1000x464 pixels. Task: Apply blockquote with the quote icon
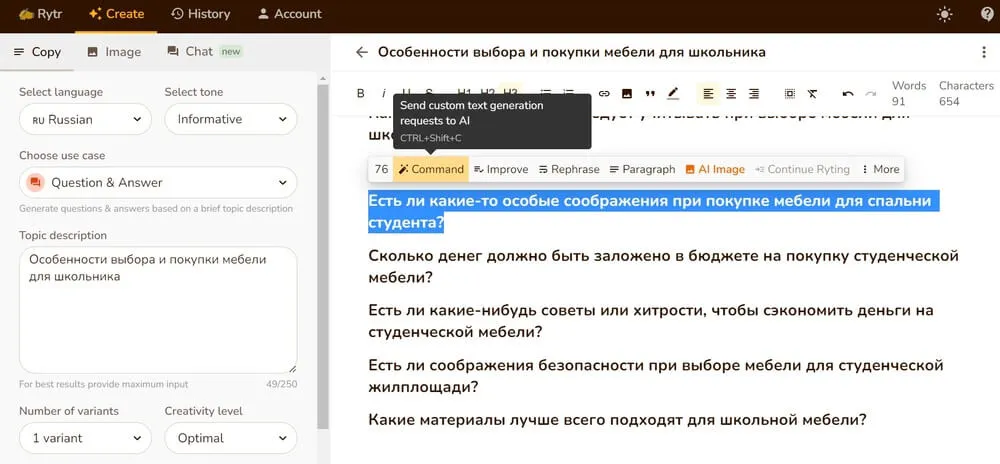click(650, 94)
